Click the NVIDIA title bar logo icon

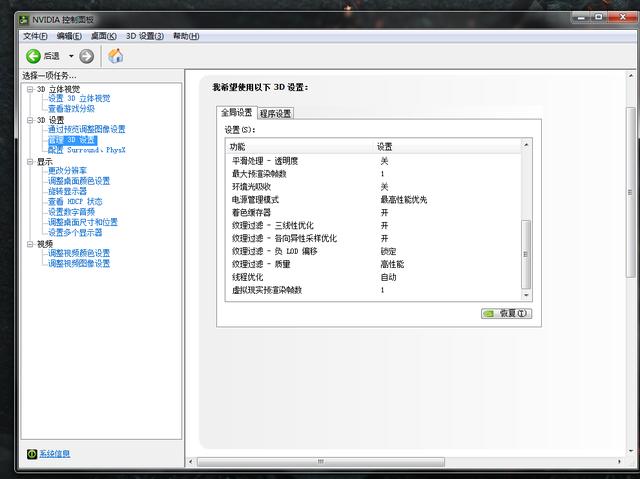(24, 19)
